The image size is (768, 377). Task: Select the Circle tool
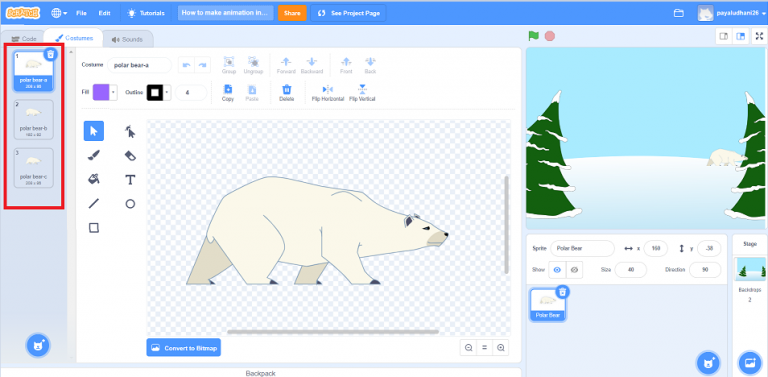pos(130,204)
